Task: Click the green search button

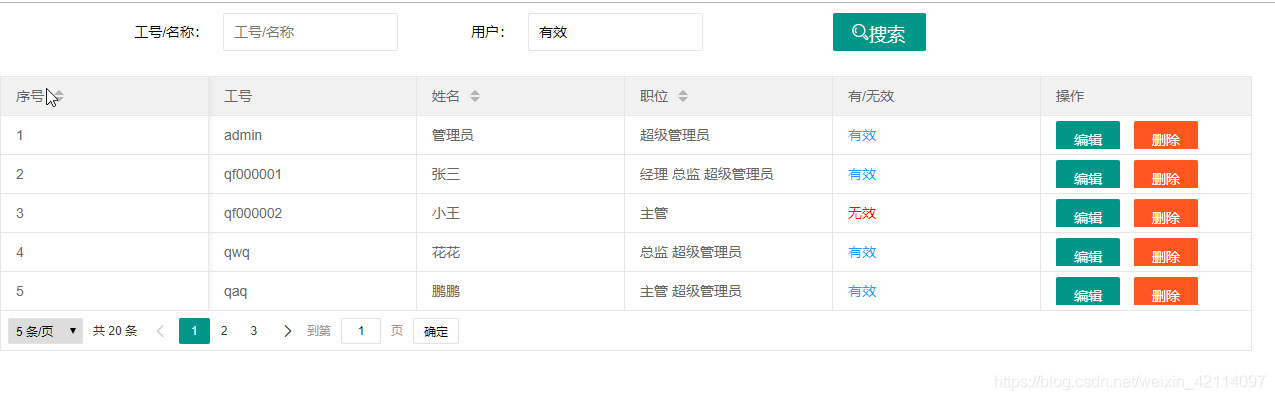Action: (879, 33)
